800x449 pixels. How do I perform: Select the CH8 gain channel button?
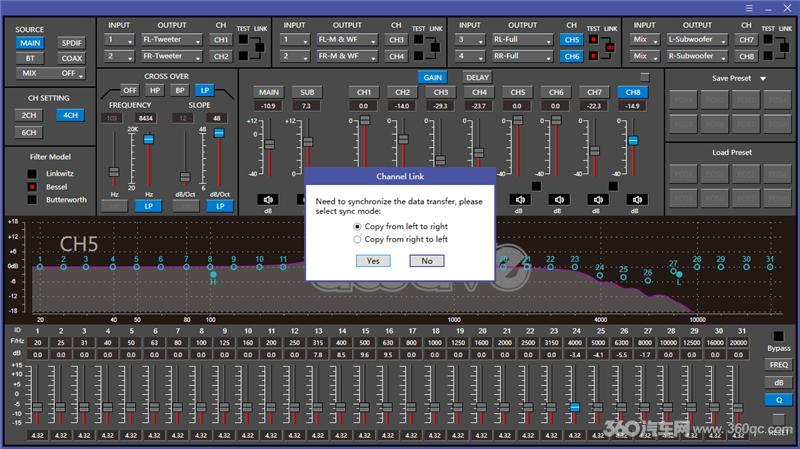pyautogui.click(x=633, y=92)
